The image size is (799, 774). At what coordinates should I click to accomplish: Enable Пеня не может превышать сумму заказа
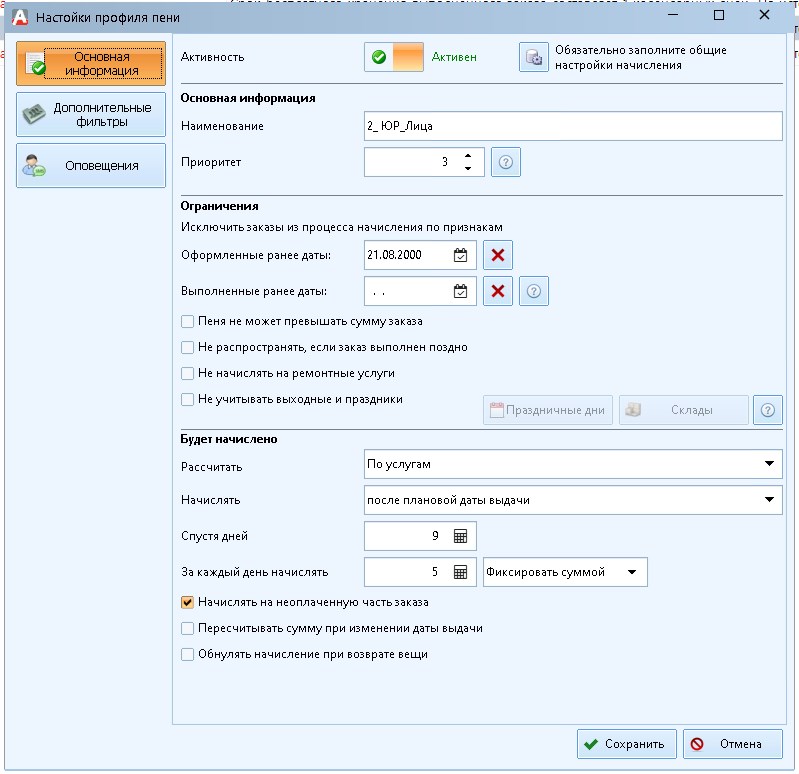(187, 322)
